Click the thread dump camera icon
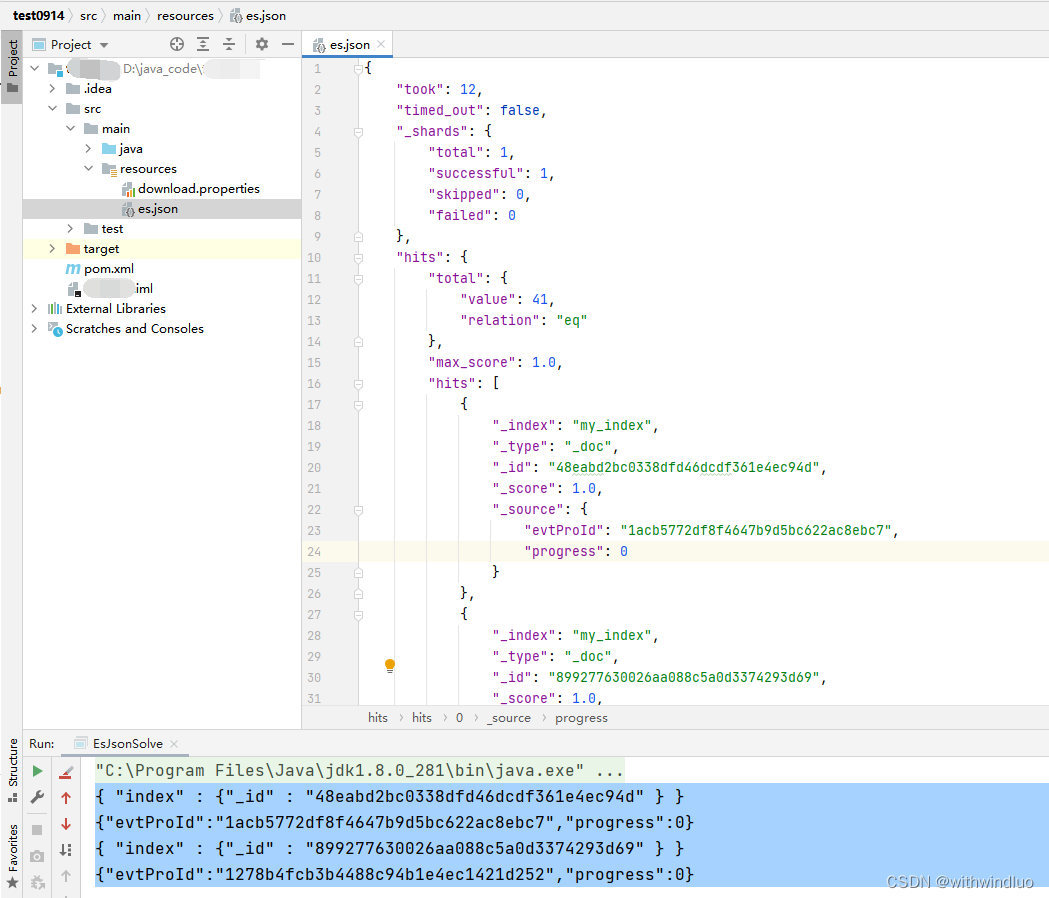The image size is (1049, 898). click(37, 857)
